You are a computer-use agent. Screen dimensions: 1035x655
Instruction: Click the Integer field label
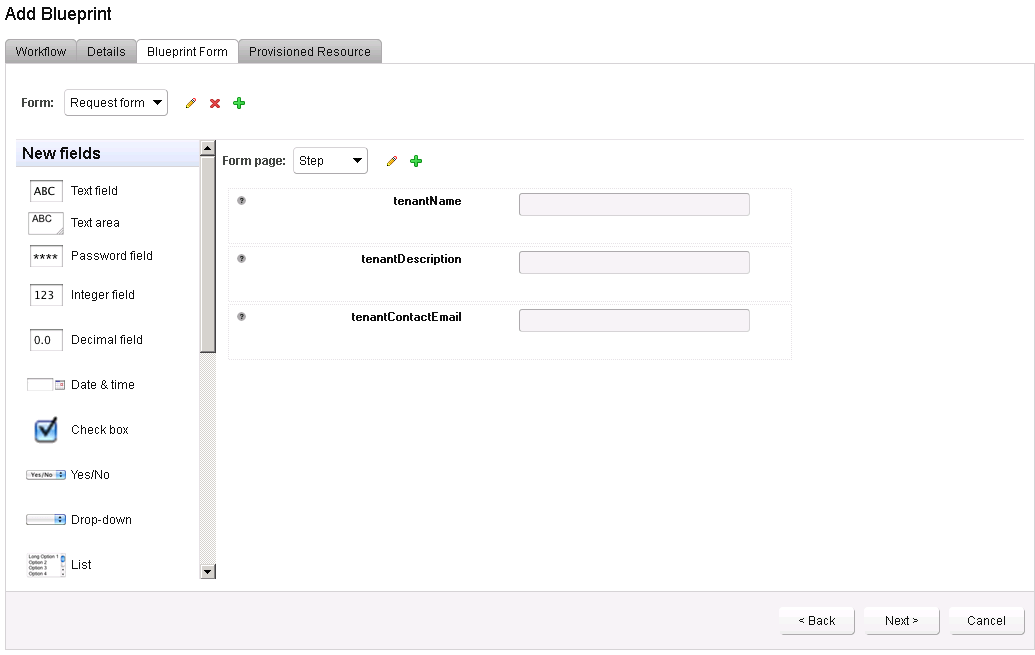[102, 295]
